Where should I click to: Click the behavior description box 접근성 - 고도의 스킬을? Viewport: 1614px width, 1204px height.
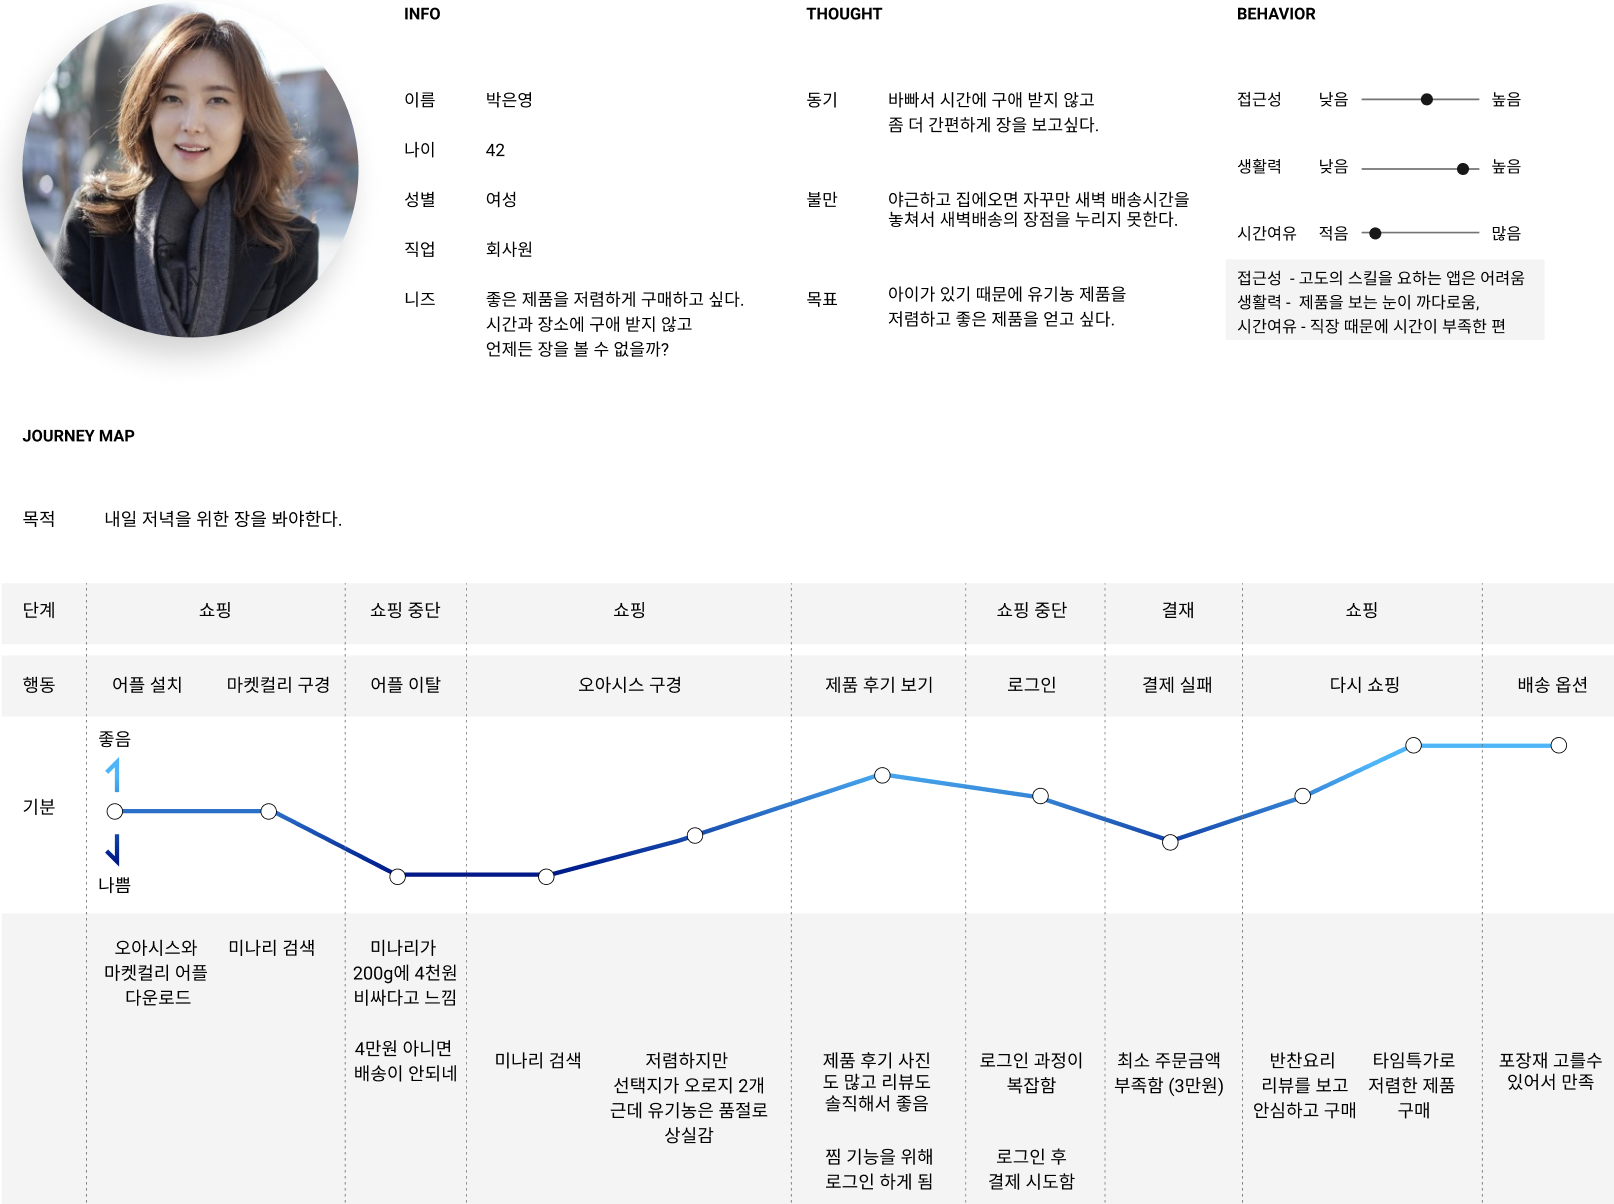coord(1385,300)
